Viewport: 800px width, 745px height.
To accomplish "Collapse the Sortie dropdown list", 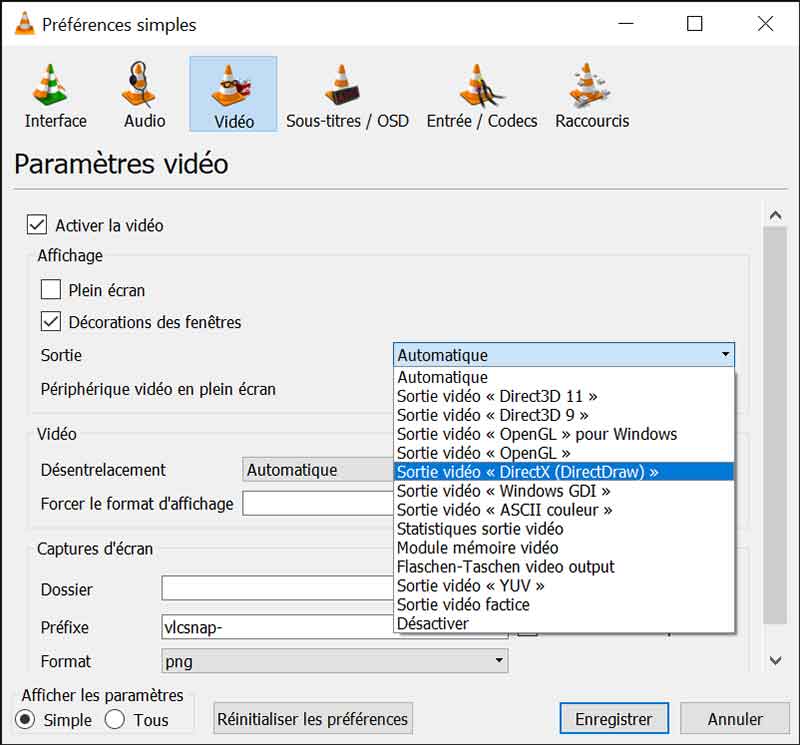I will [727, 355].
